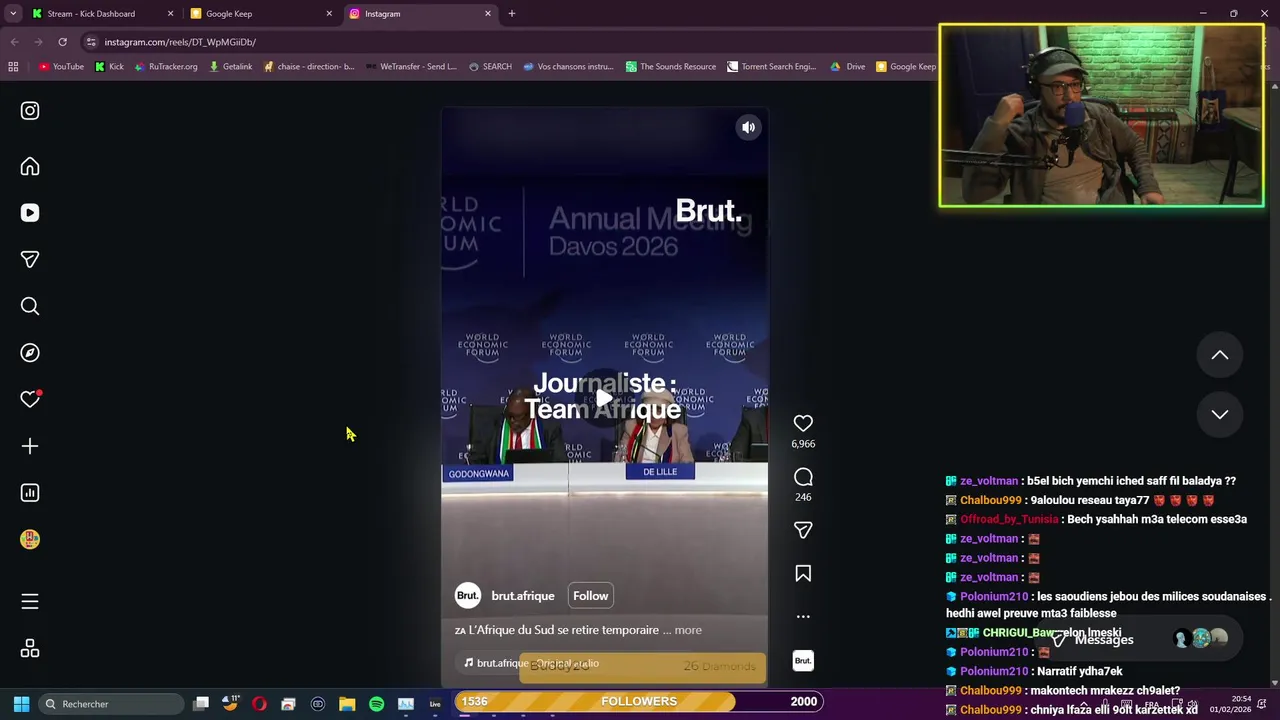1280x720 pixels.
Task: Open the Getalink bookmark
Action: [x=230, y=67]
